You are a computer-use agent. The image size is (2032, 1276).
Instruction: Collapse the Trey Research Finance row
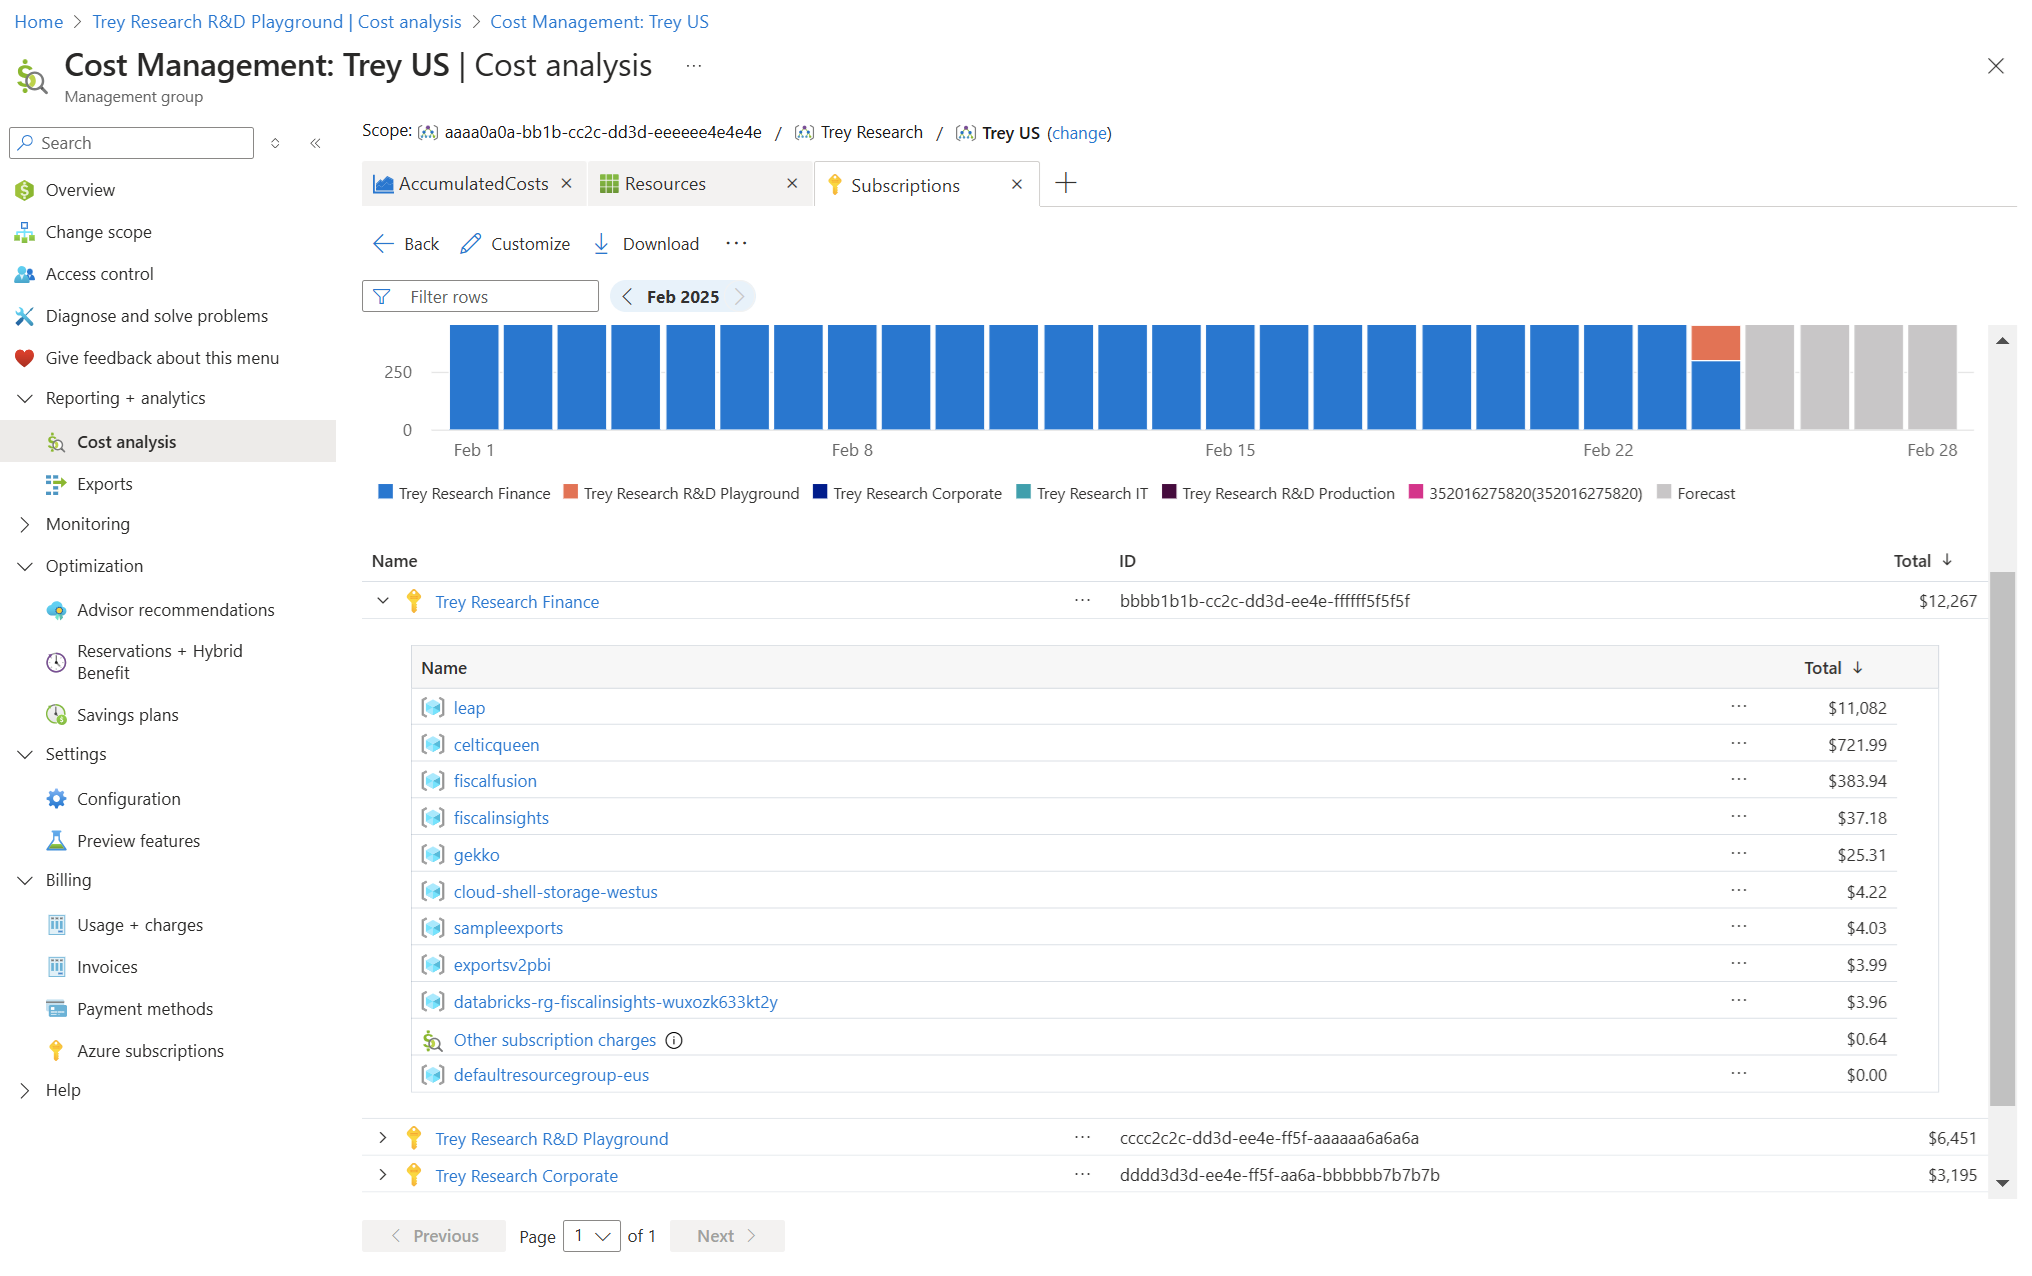coord(383,601)
